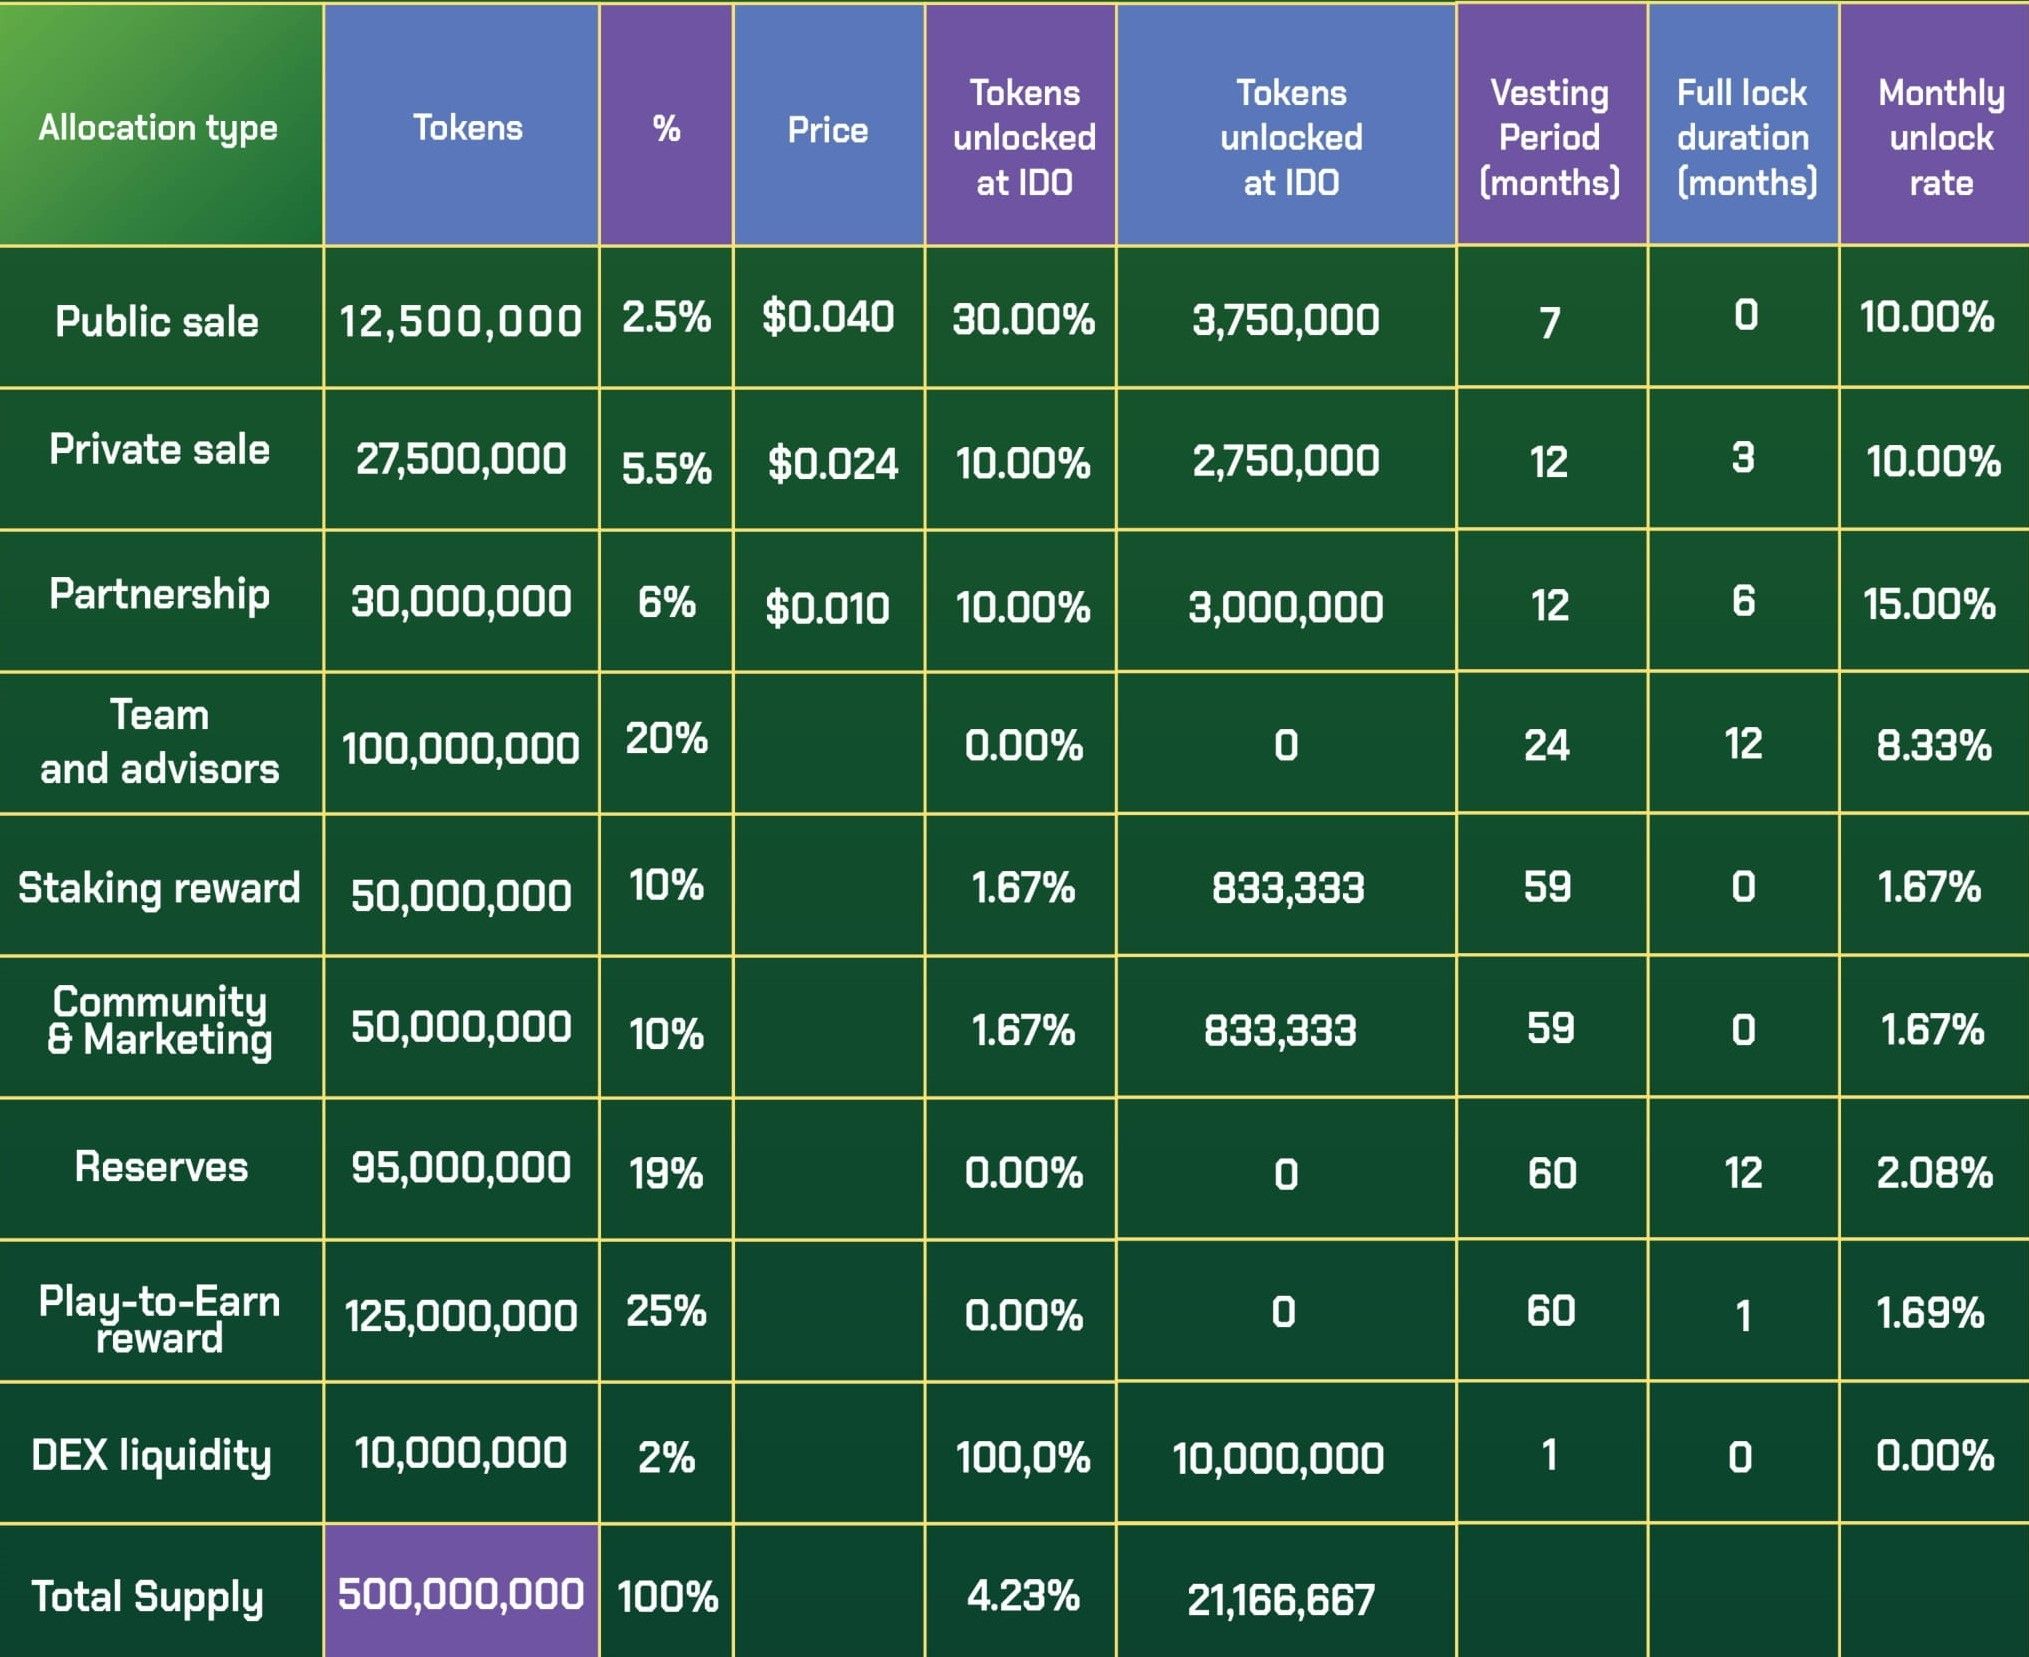This screenshot has height=1657, width=2029.
Task: Click the Full lock duration header
Action: pyautogui.click(x=1742, y=137)
